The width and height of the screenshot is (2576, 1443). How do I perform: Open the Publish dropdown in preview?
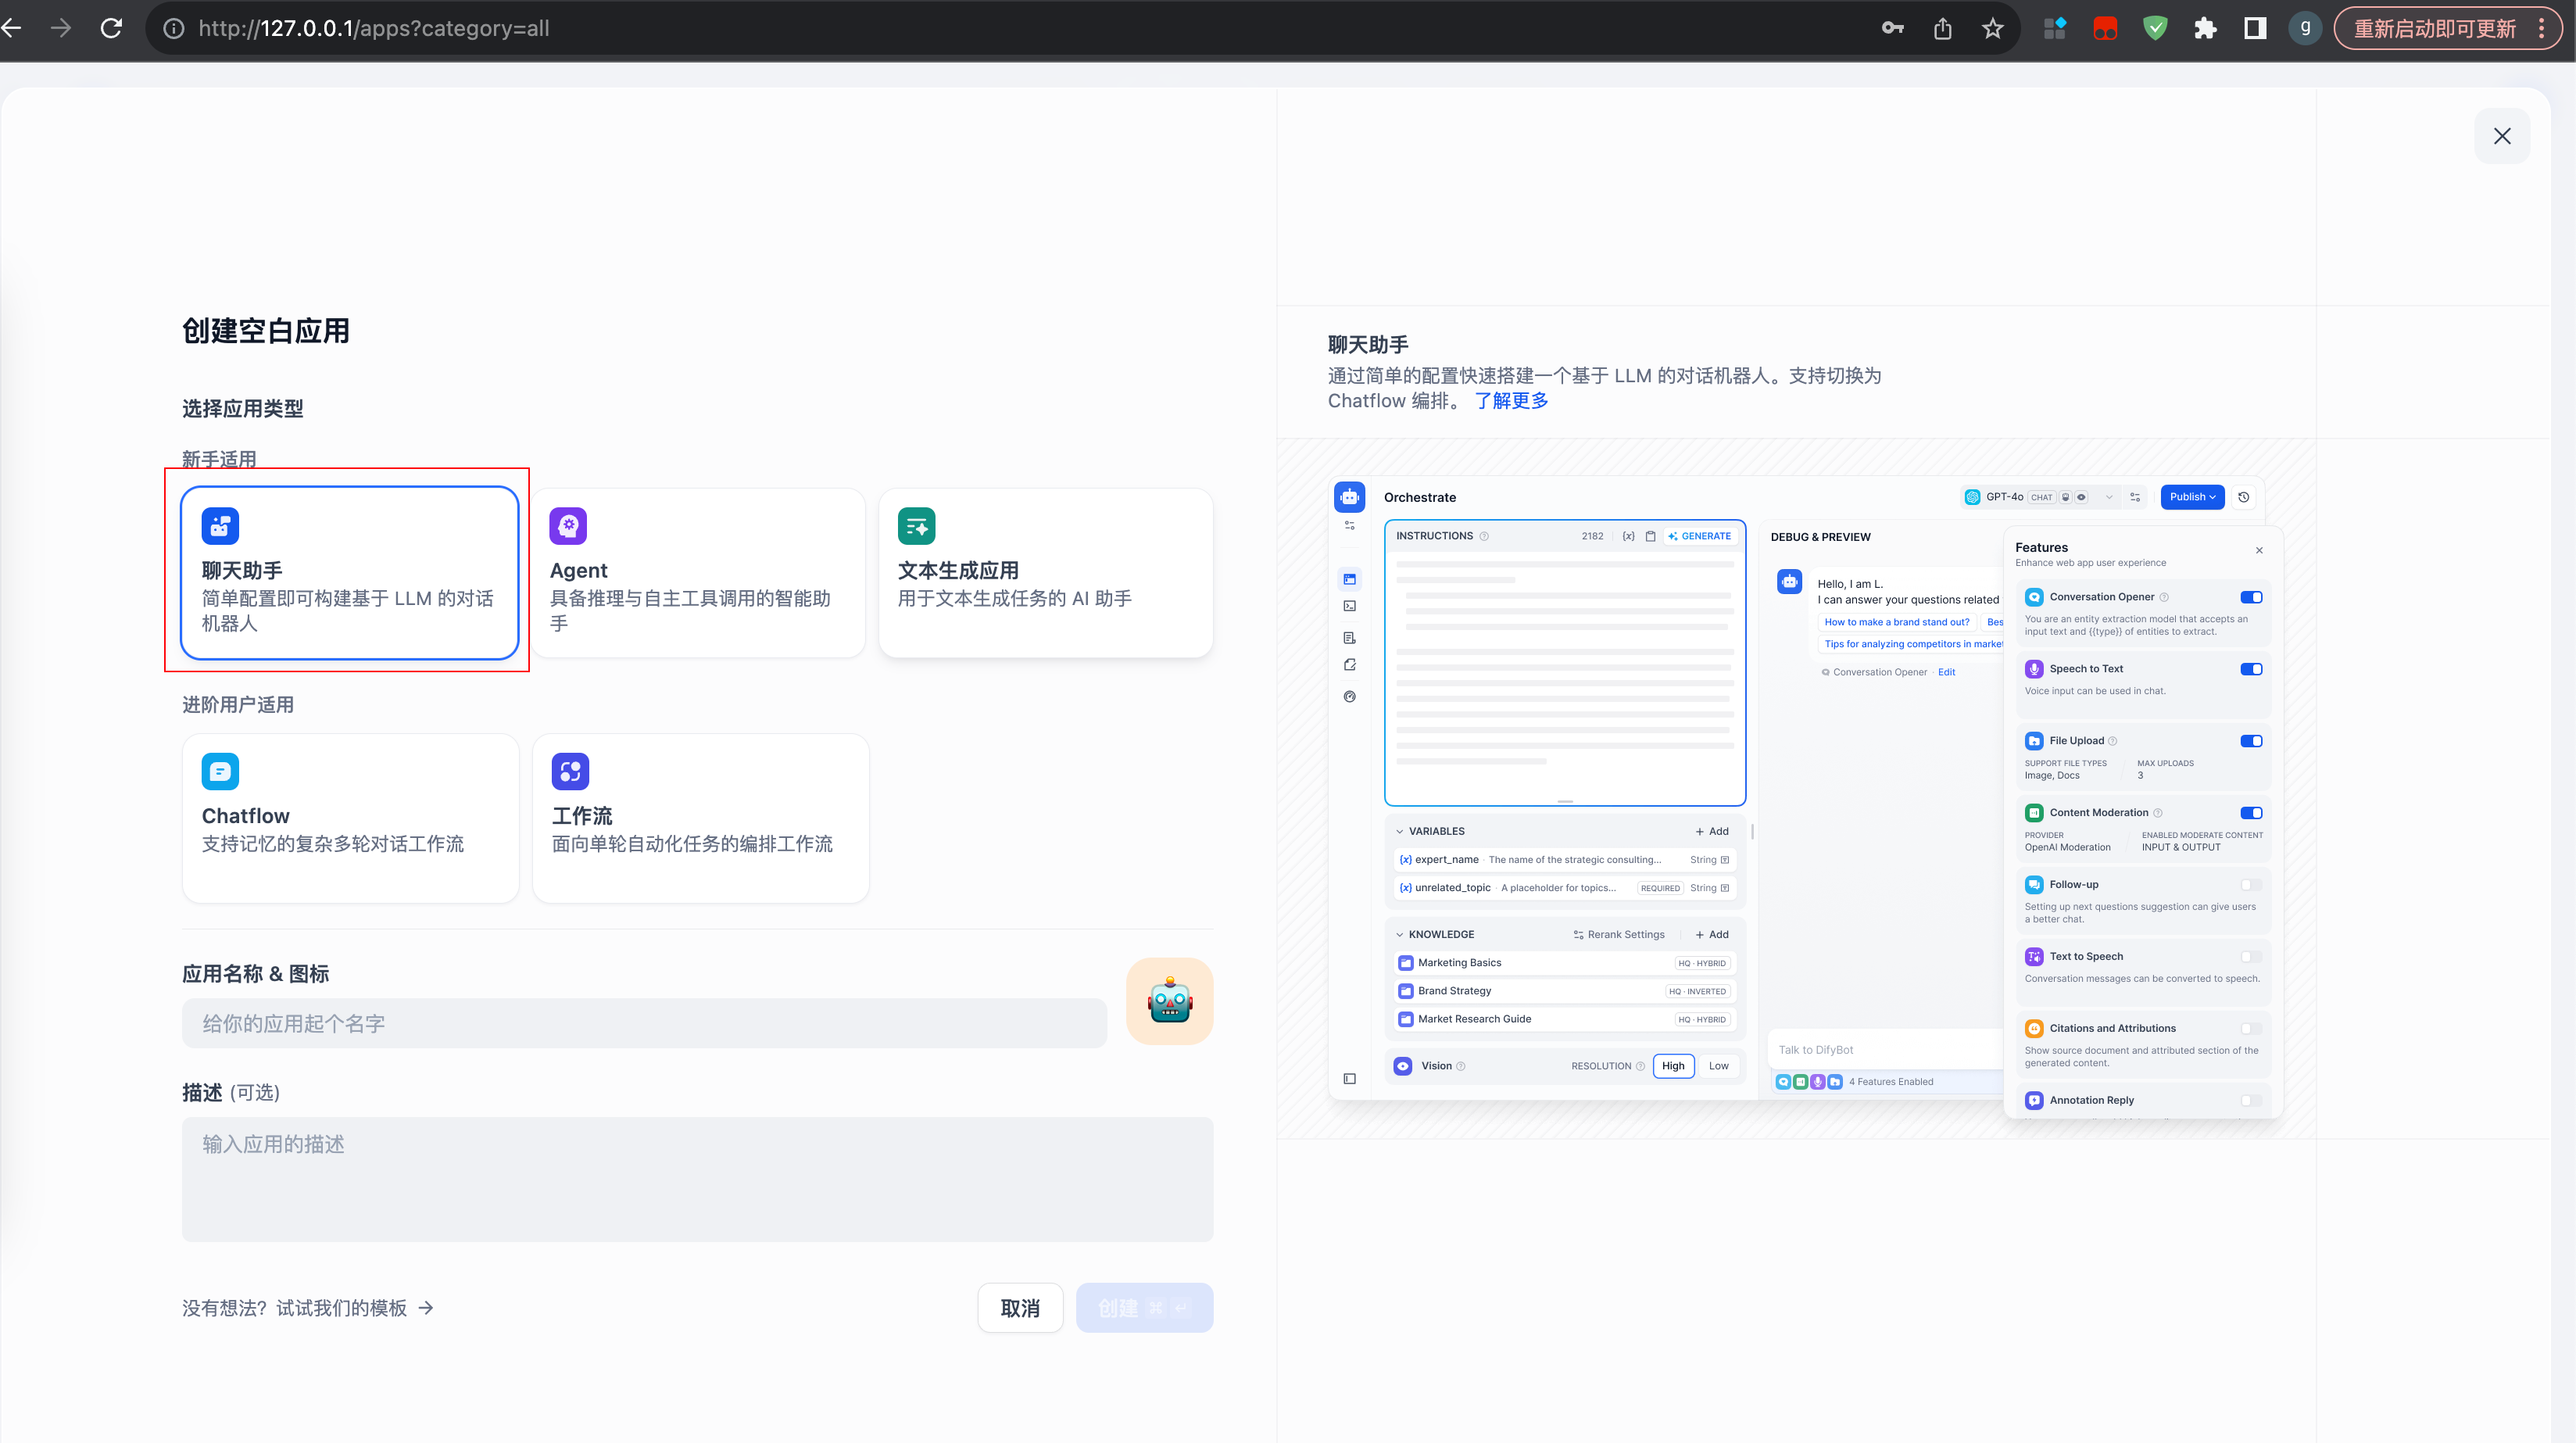(2192, 497)
